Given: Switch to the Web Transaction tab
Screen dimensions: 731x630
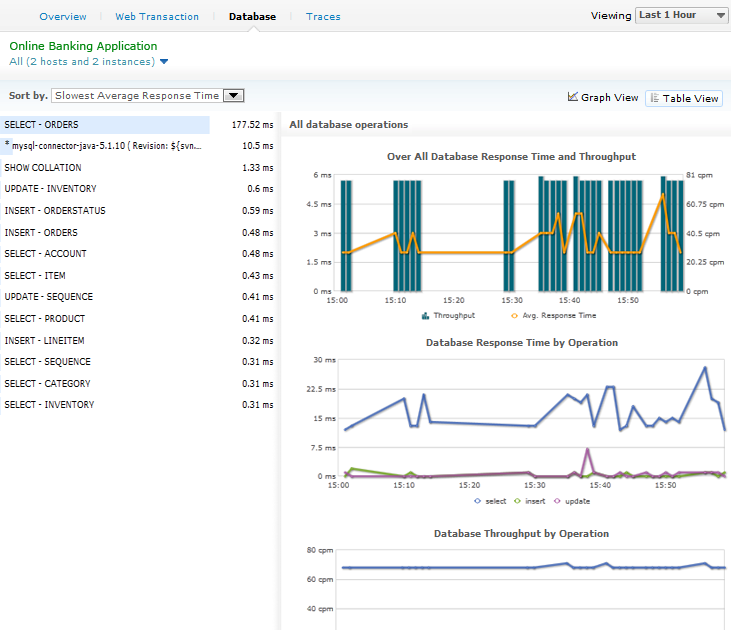Looking at the screenshot, I should 157,17.
